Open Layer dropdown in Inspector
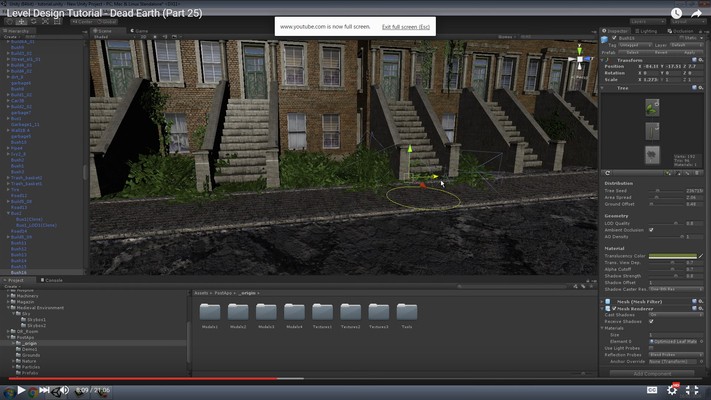711x400 pixels. click(x=686, y=45)
